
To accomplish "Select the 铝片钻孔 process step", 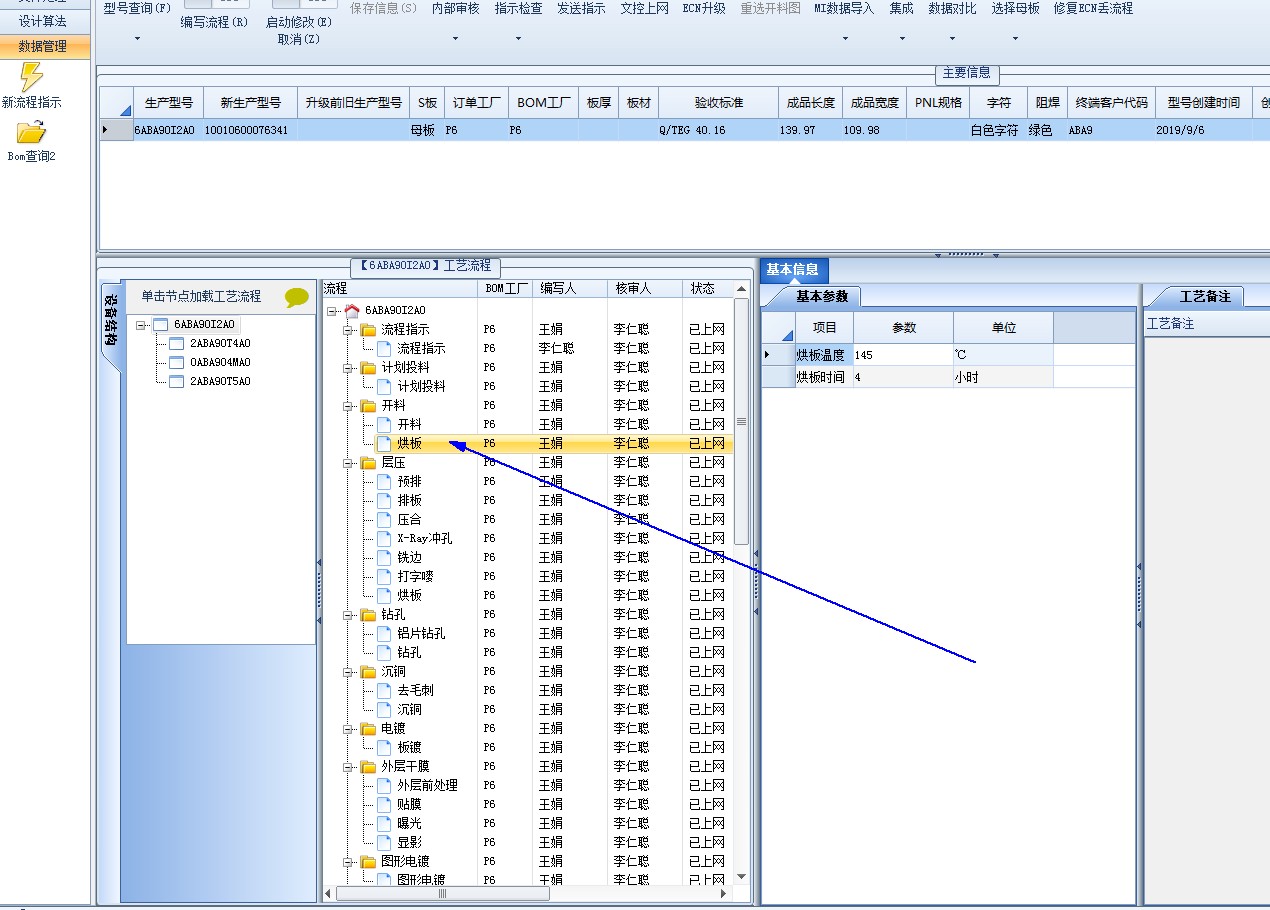I will pyautogui.click(x=421, y=634).
